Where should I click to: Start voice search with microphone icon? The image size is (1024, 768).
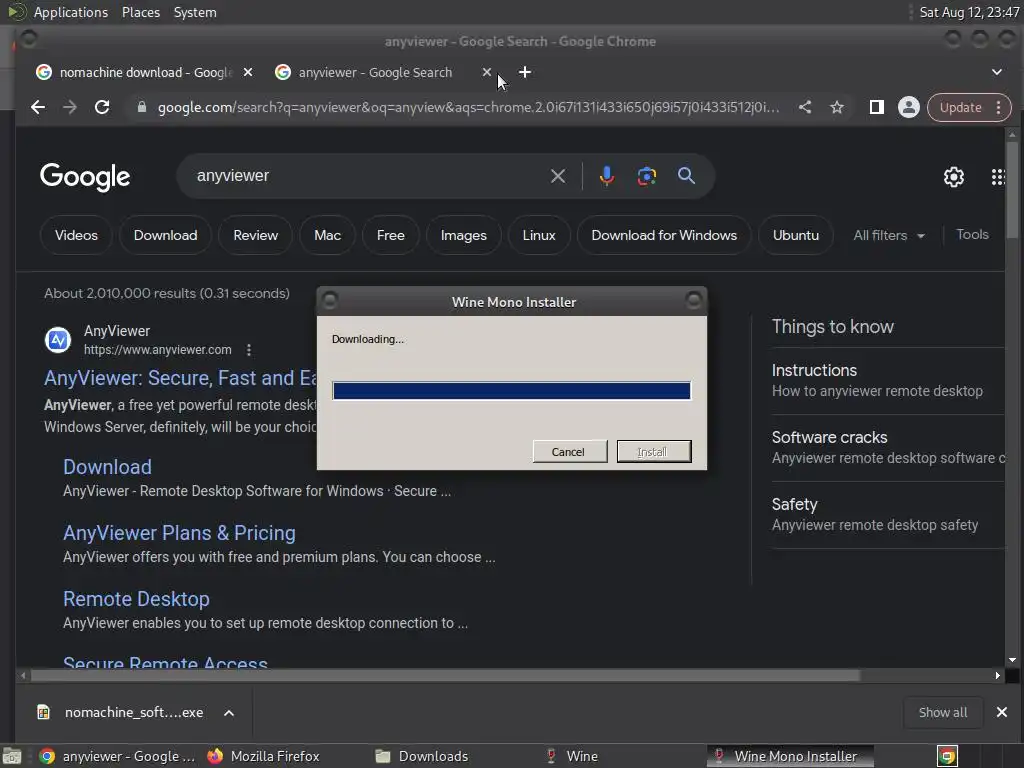click(607, 176)
